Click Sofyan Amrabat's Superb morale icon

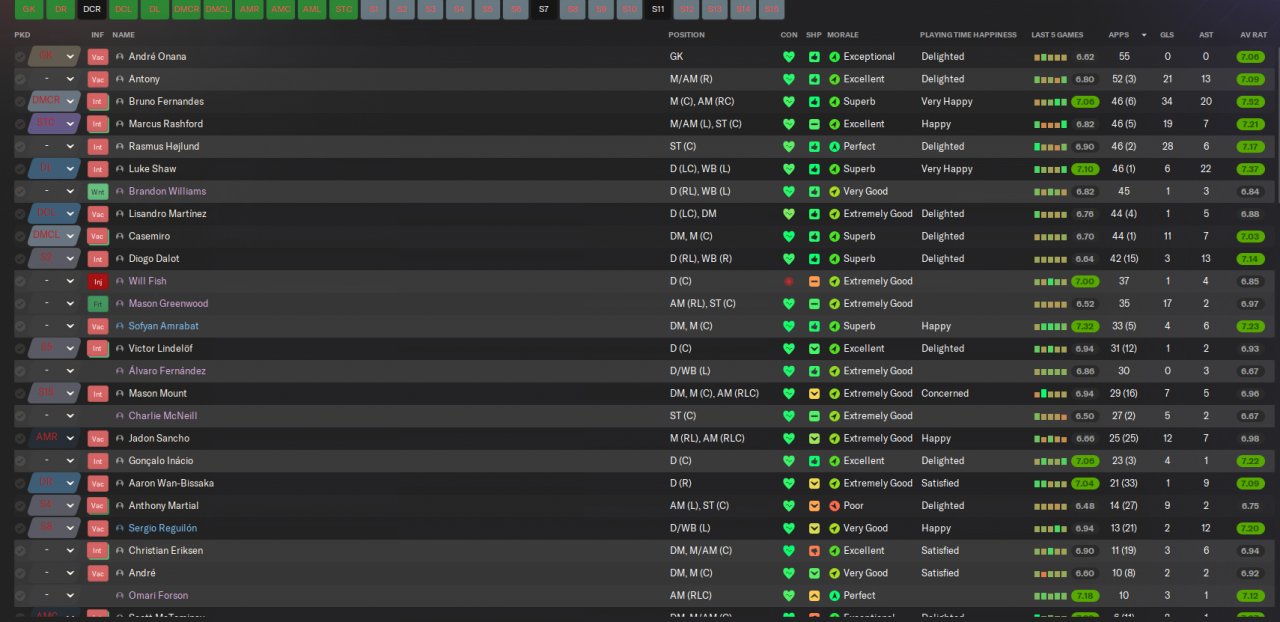pyautogui.click(x=835, y=327)
